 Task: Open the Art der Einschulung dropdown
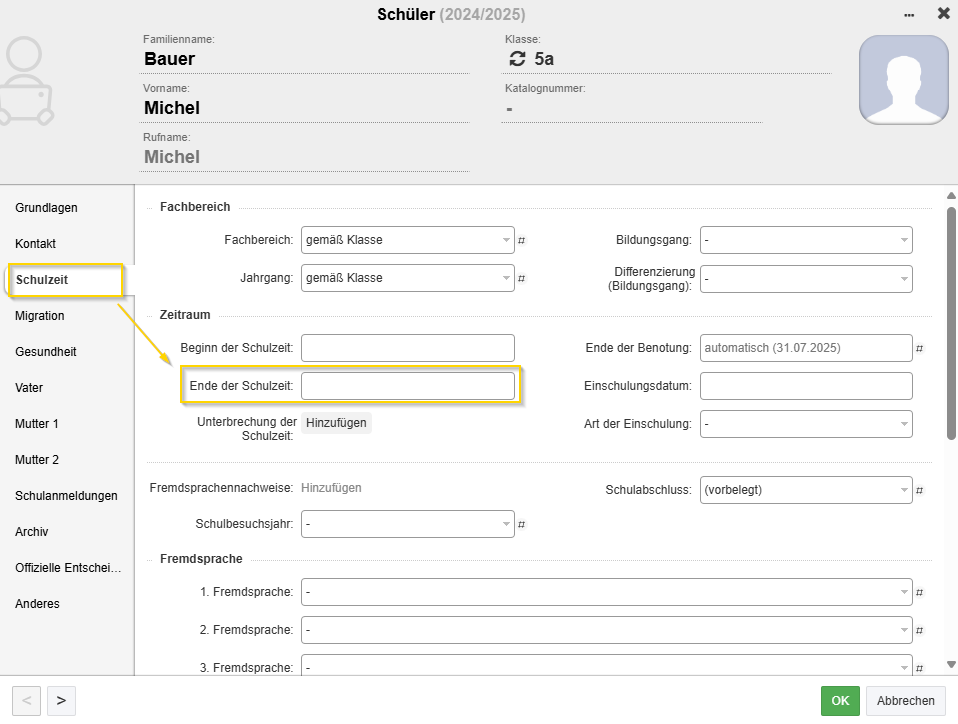[x=806, y=424]
